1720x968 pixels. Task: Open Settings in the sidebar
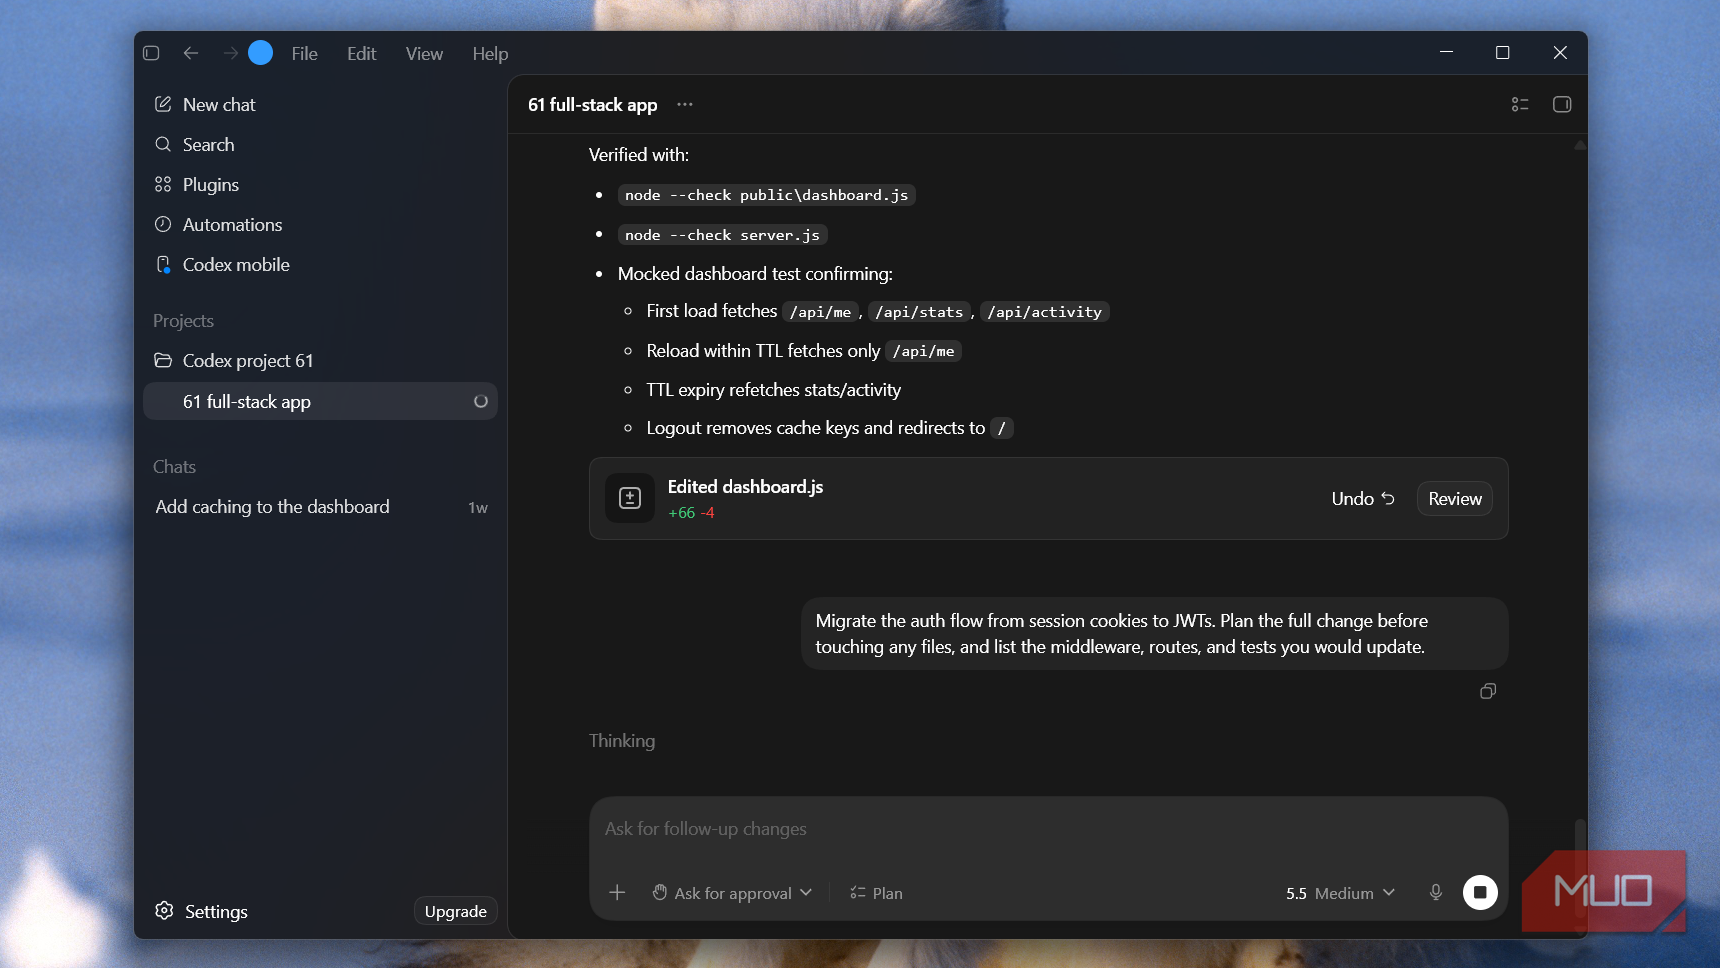pos(201,911)
